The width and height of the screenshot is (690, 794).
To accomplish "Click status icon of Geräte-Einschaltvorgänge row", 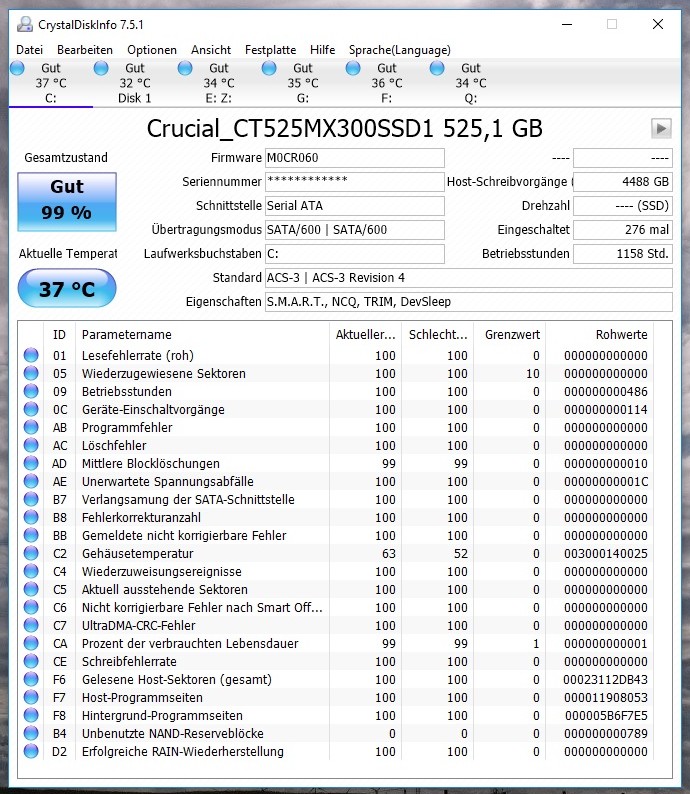I will tap(31, 409).
